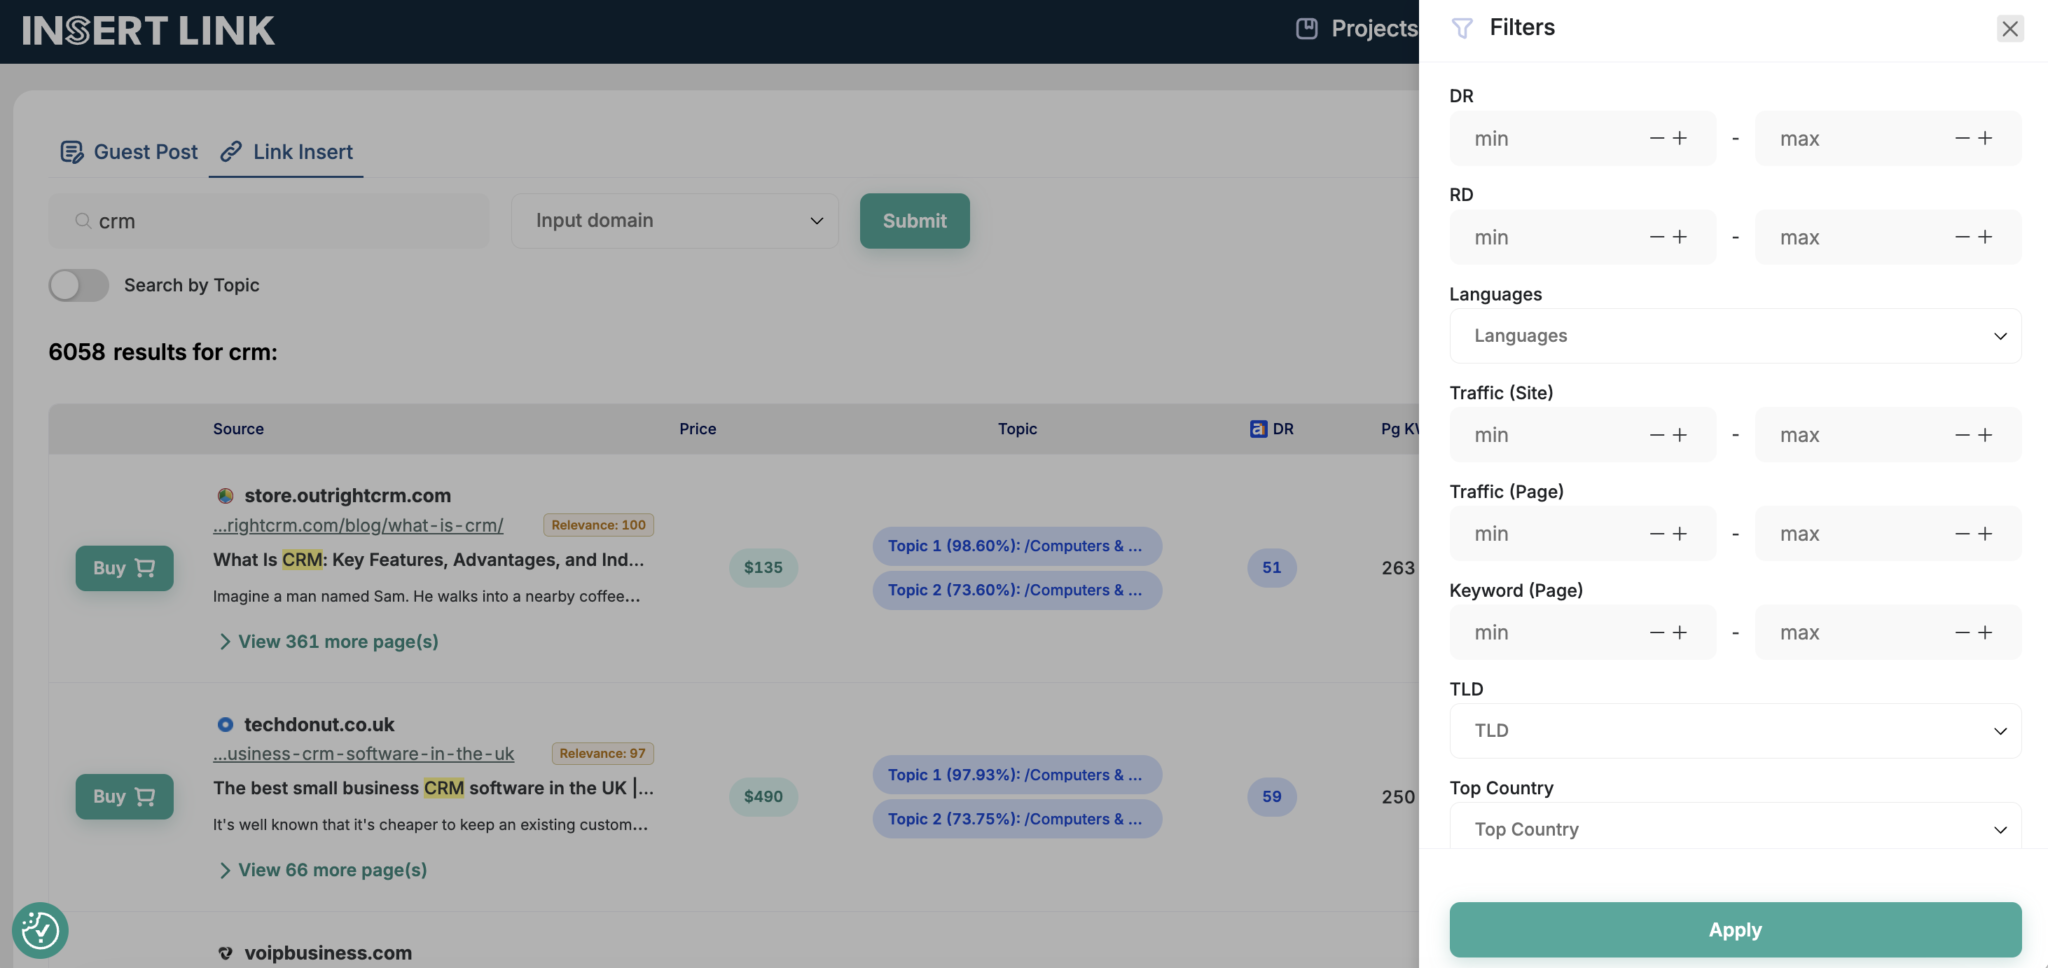Click the funnel icon in the Filters header

pos(1464,28)
